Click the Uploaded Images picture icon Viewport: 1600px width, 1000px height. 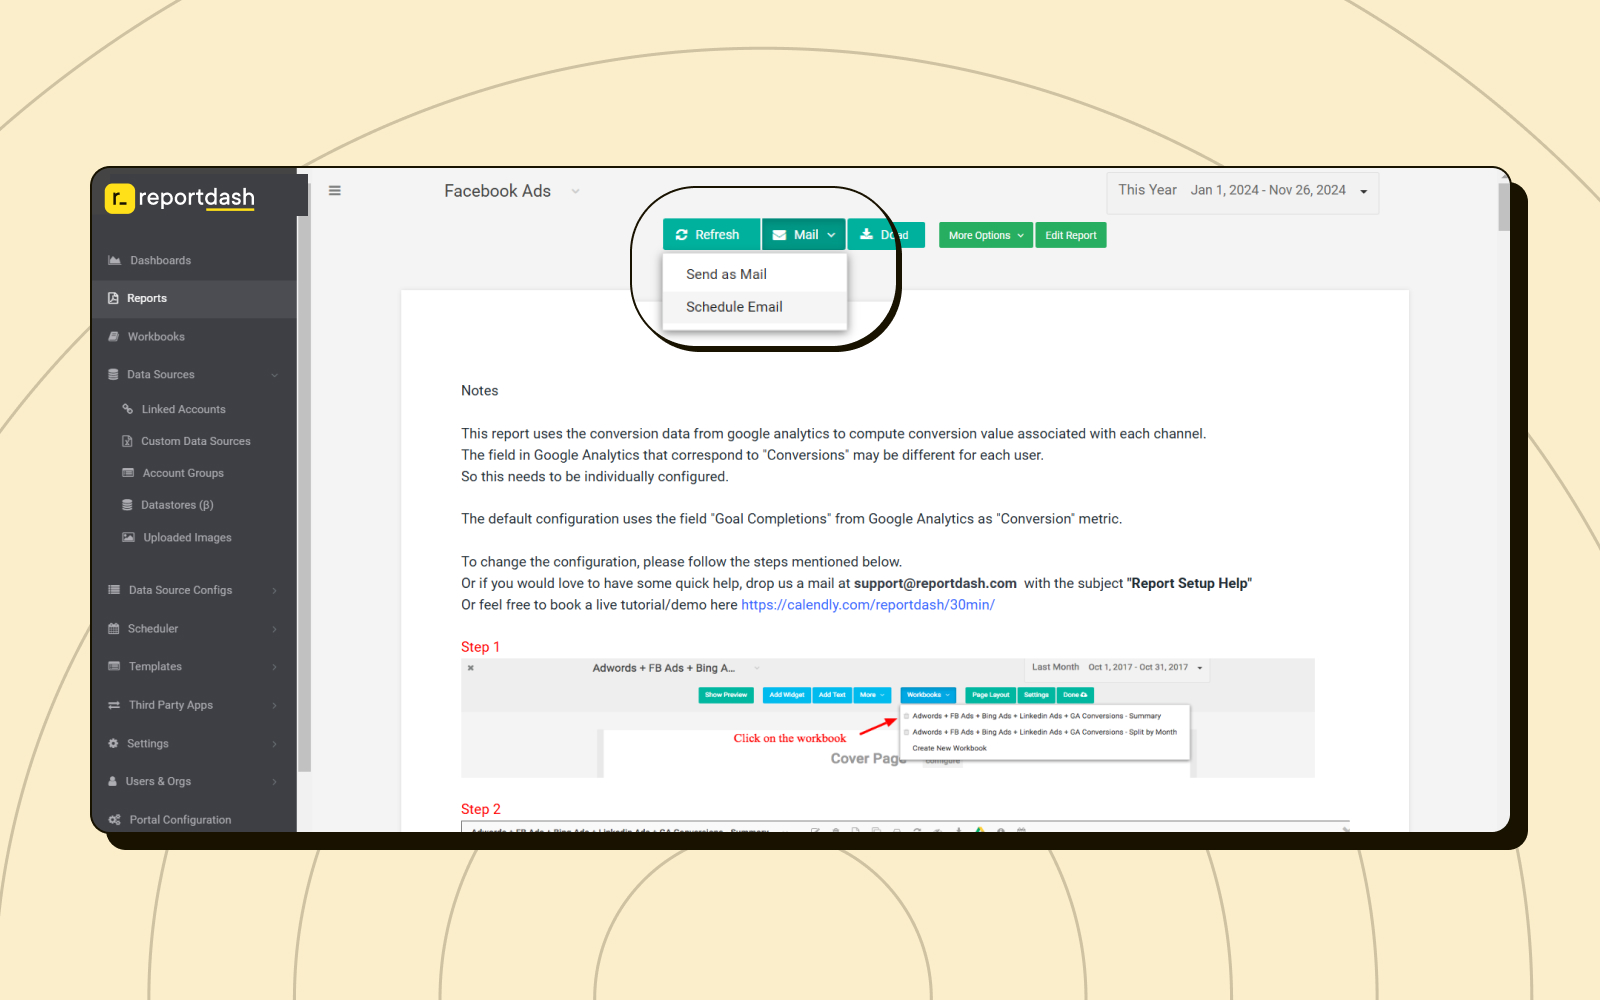[128, 537]
